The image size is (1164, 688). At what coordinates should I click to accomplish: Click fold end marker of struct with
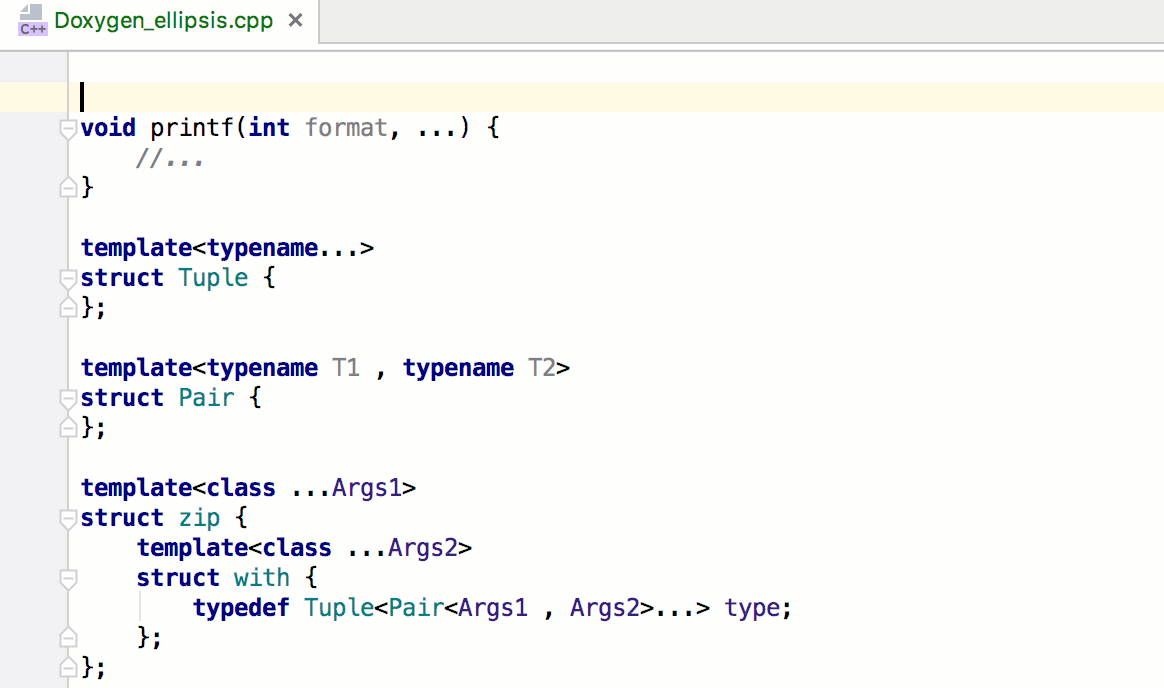tap(68, 637)
